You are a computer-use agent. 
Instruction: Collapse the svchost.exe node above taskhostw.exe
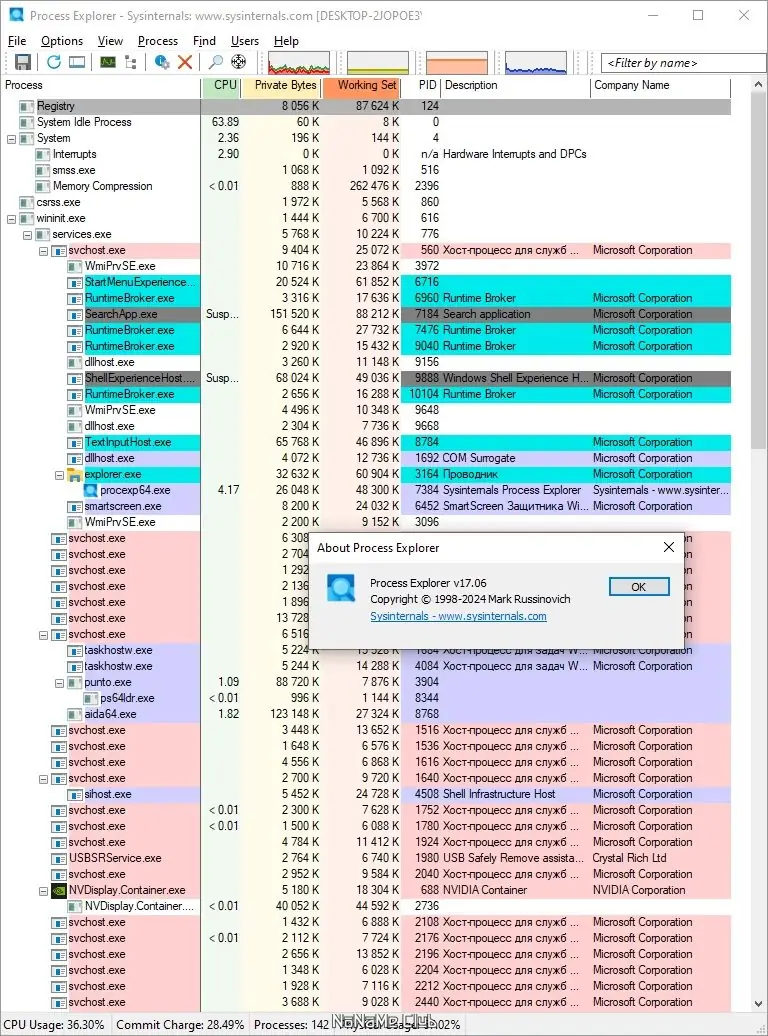point(43,634)
